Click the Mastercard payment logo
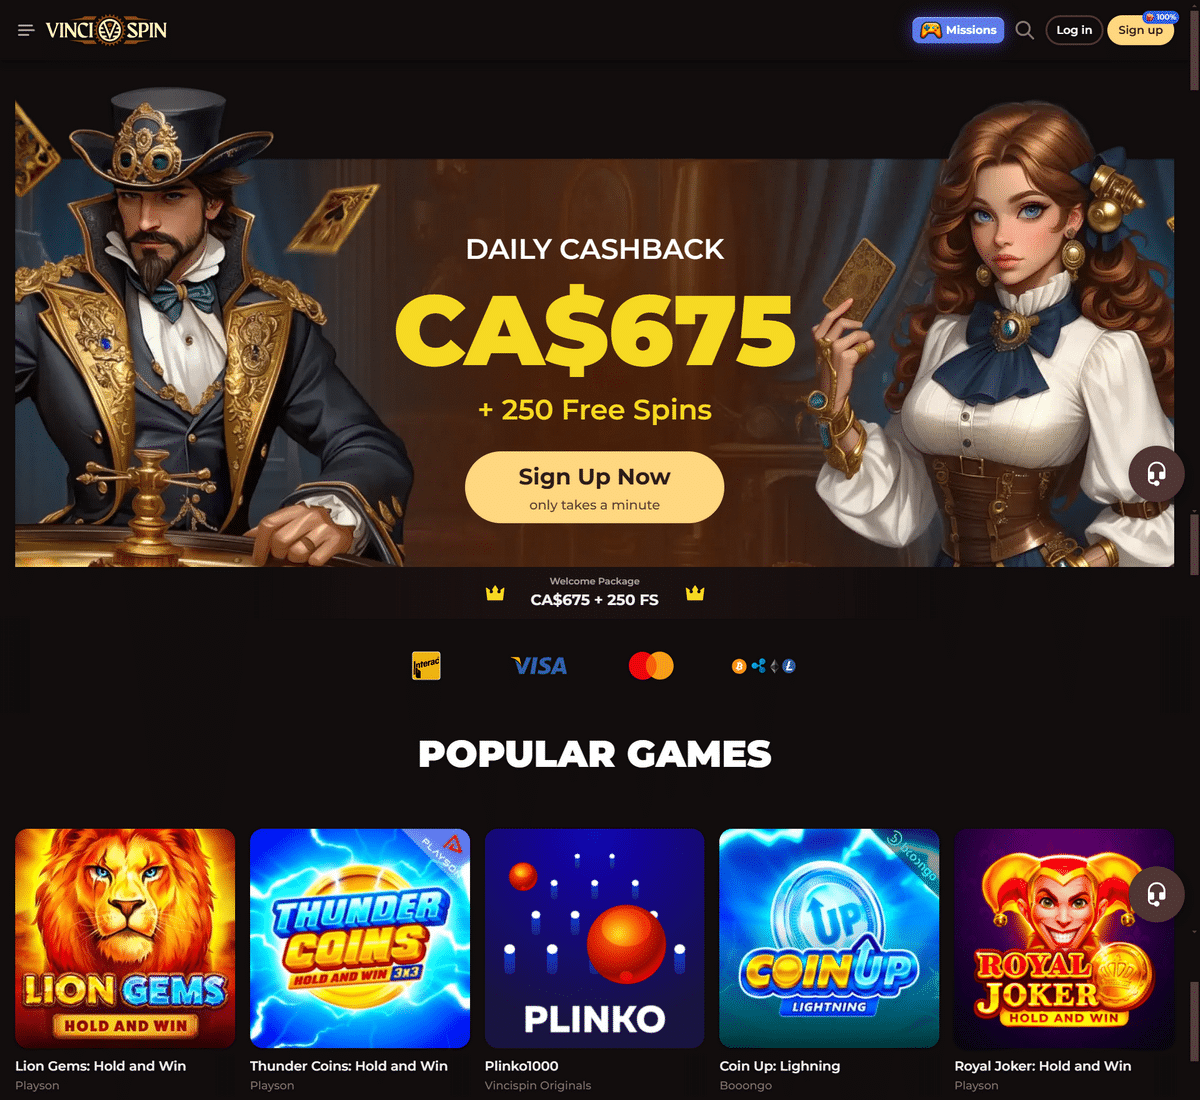The width and height of the screenshot is (1200, 1100). (651, 666)
